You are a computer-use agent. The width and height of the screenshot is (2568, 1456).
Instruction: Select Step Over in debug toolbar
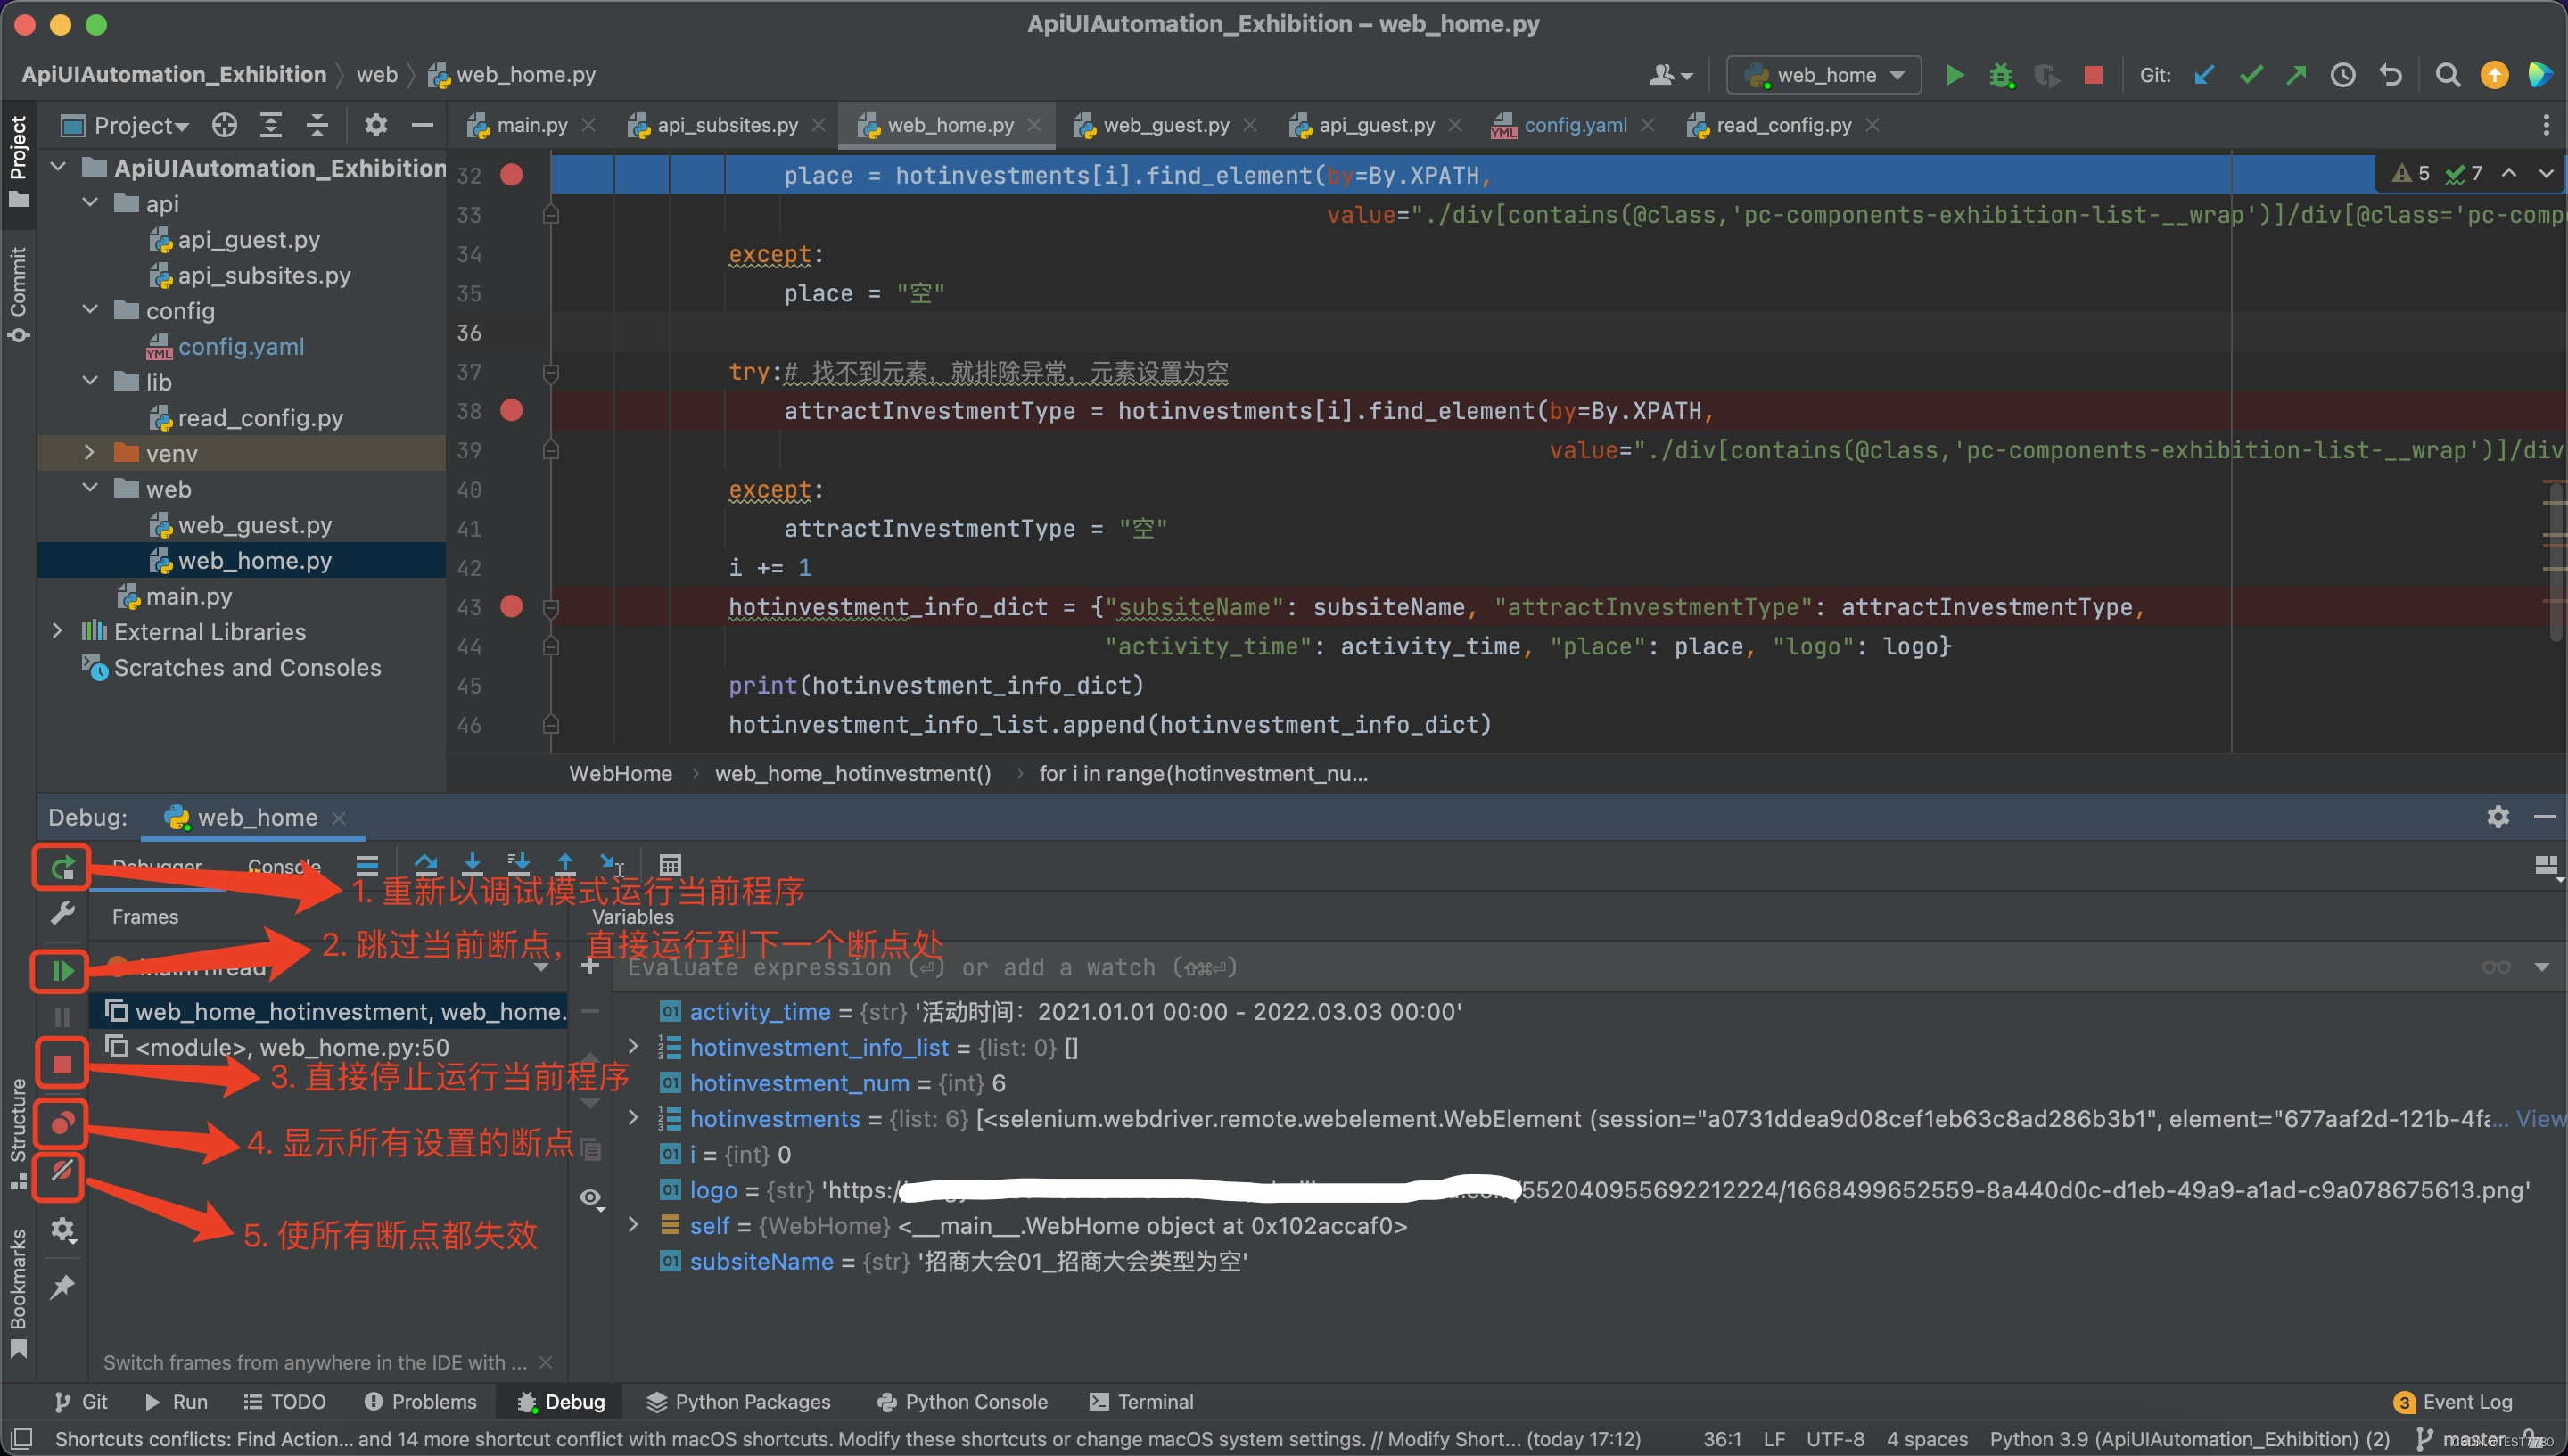tap(427, 863)
